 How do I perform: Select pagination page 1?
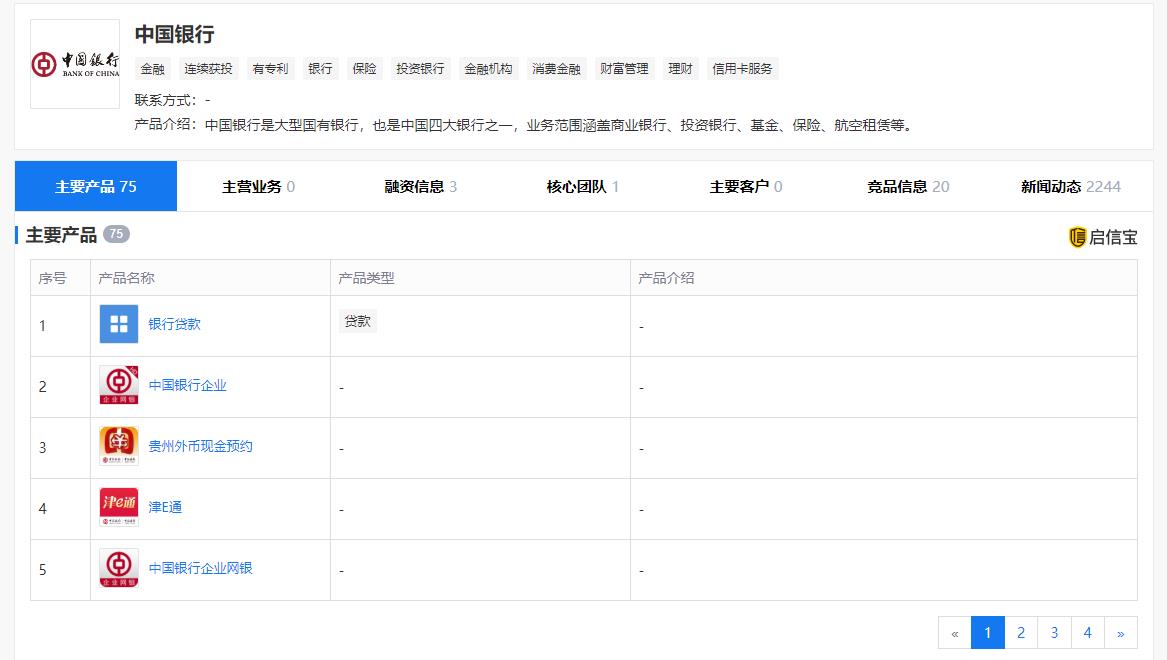click(x=988, y=632)
